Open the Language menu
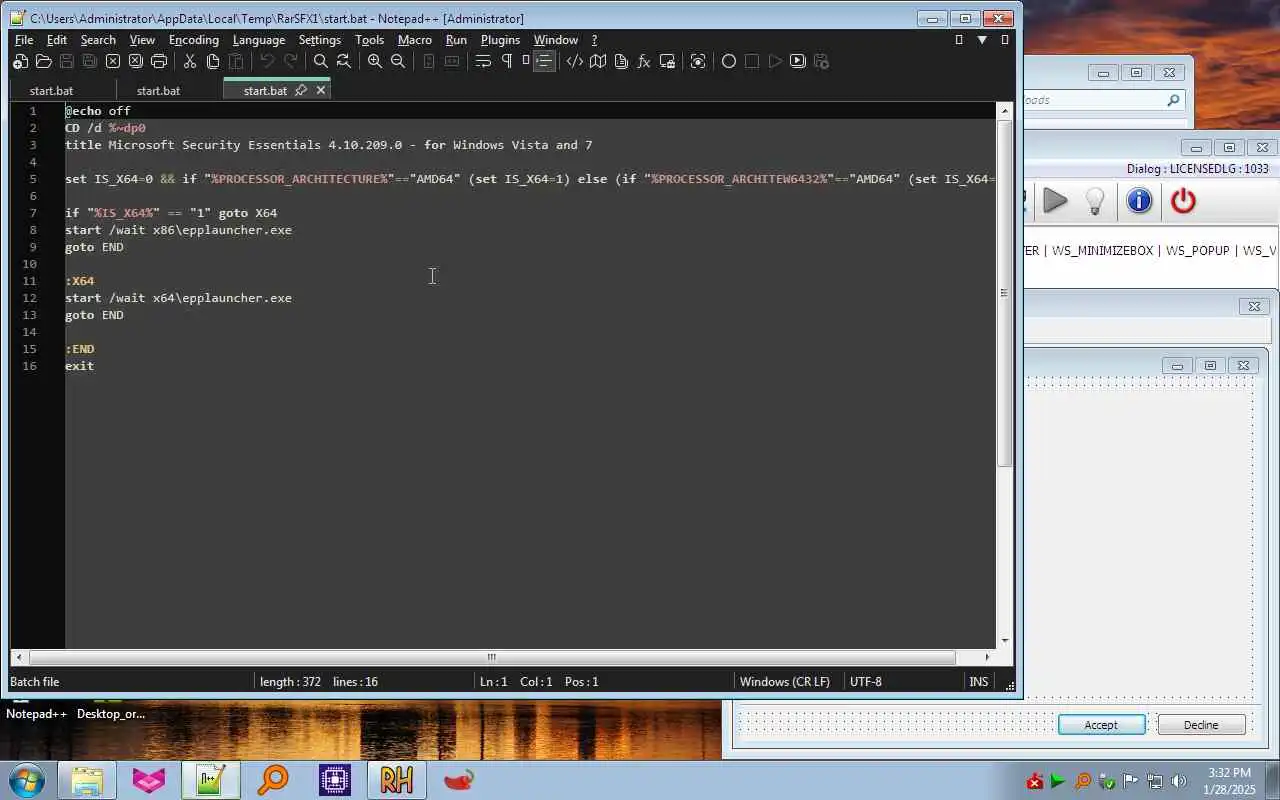The image size is (1280, 800). click(259, 40)
